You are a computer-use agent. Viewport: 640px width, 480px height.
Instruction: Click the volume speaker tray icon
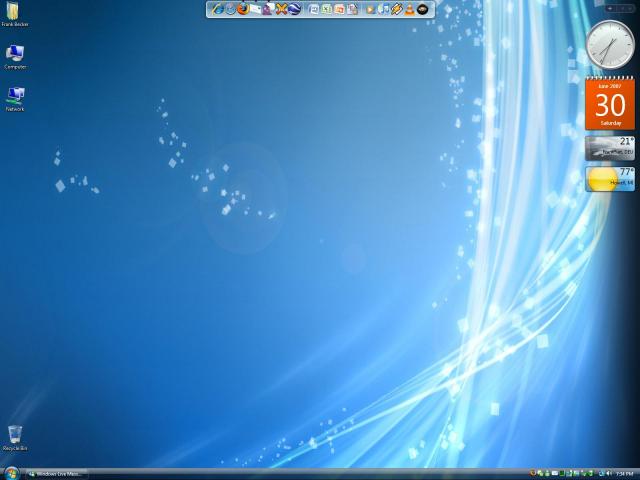click(x=609, y=473)
